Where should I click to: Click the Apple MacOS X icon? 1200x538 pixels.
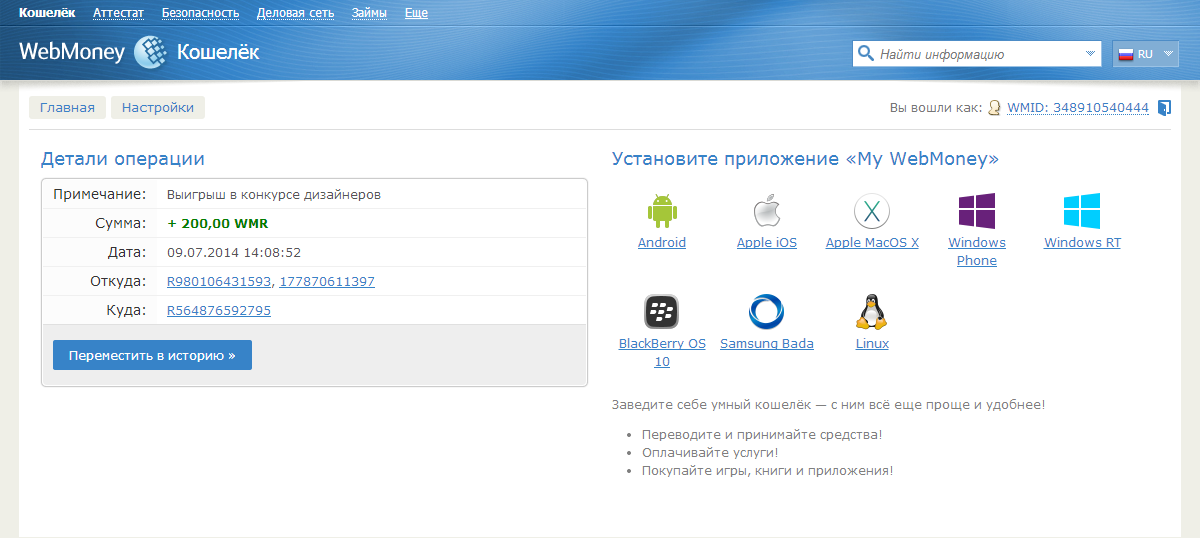click(872, 212)
